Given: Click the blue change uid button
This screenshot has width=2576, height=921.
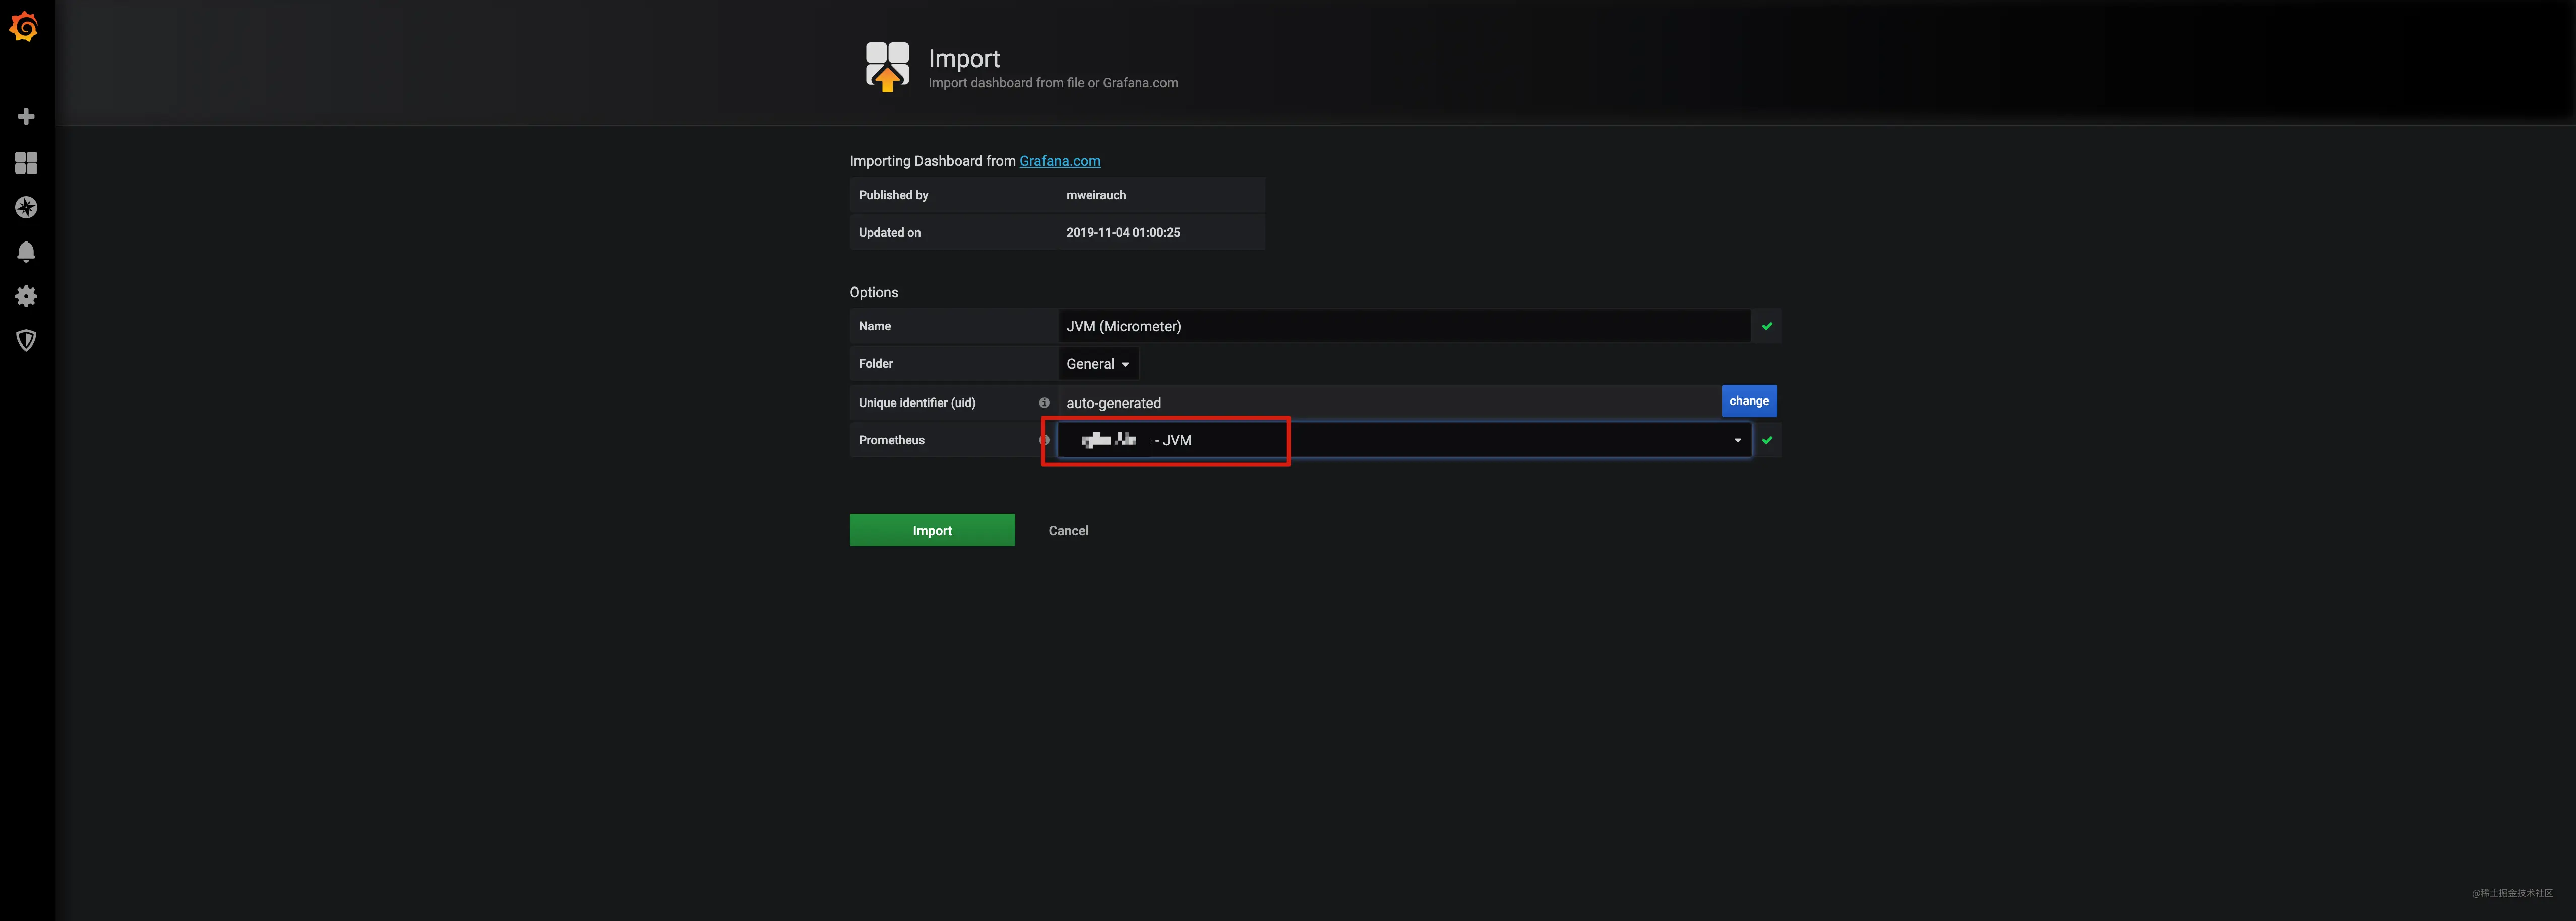Looking at the screenshot, I should tap(1749, 401).
